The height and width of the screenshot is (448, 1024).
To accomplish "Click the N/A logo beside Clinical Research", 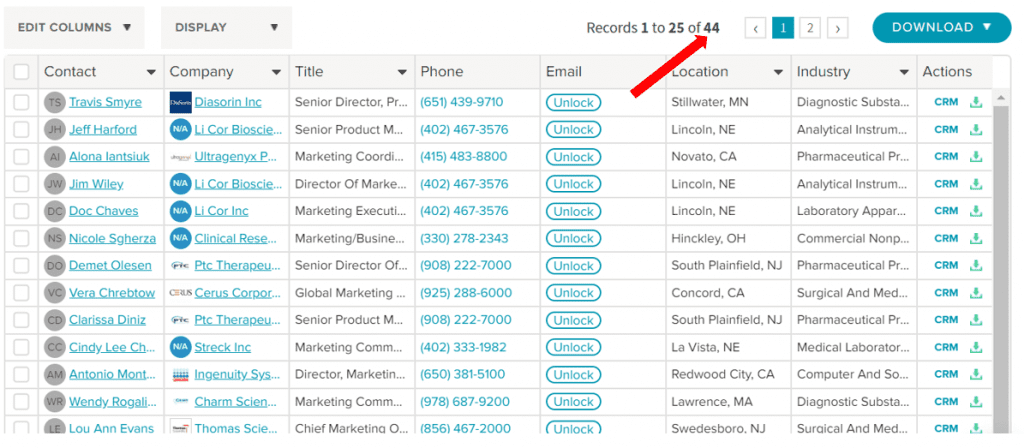I will (180, 238).
